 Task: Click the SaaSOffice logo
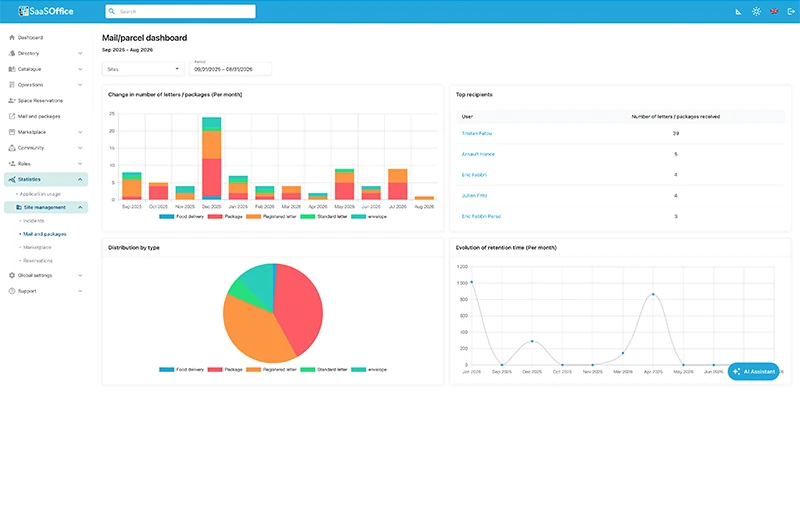[x=46, y=11]
